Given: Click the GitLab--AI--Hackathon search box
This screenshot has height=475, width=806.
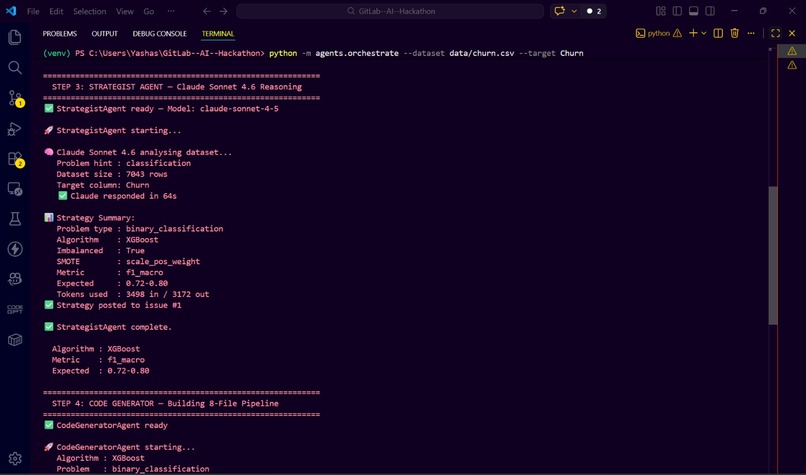Looking at the screenshot, I should 390,11.
